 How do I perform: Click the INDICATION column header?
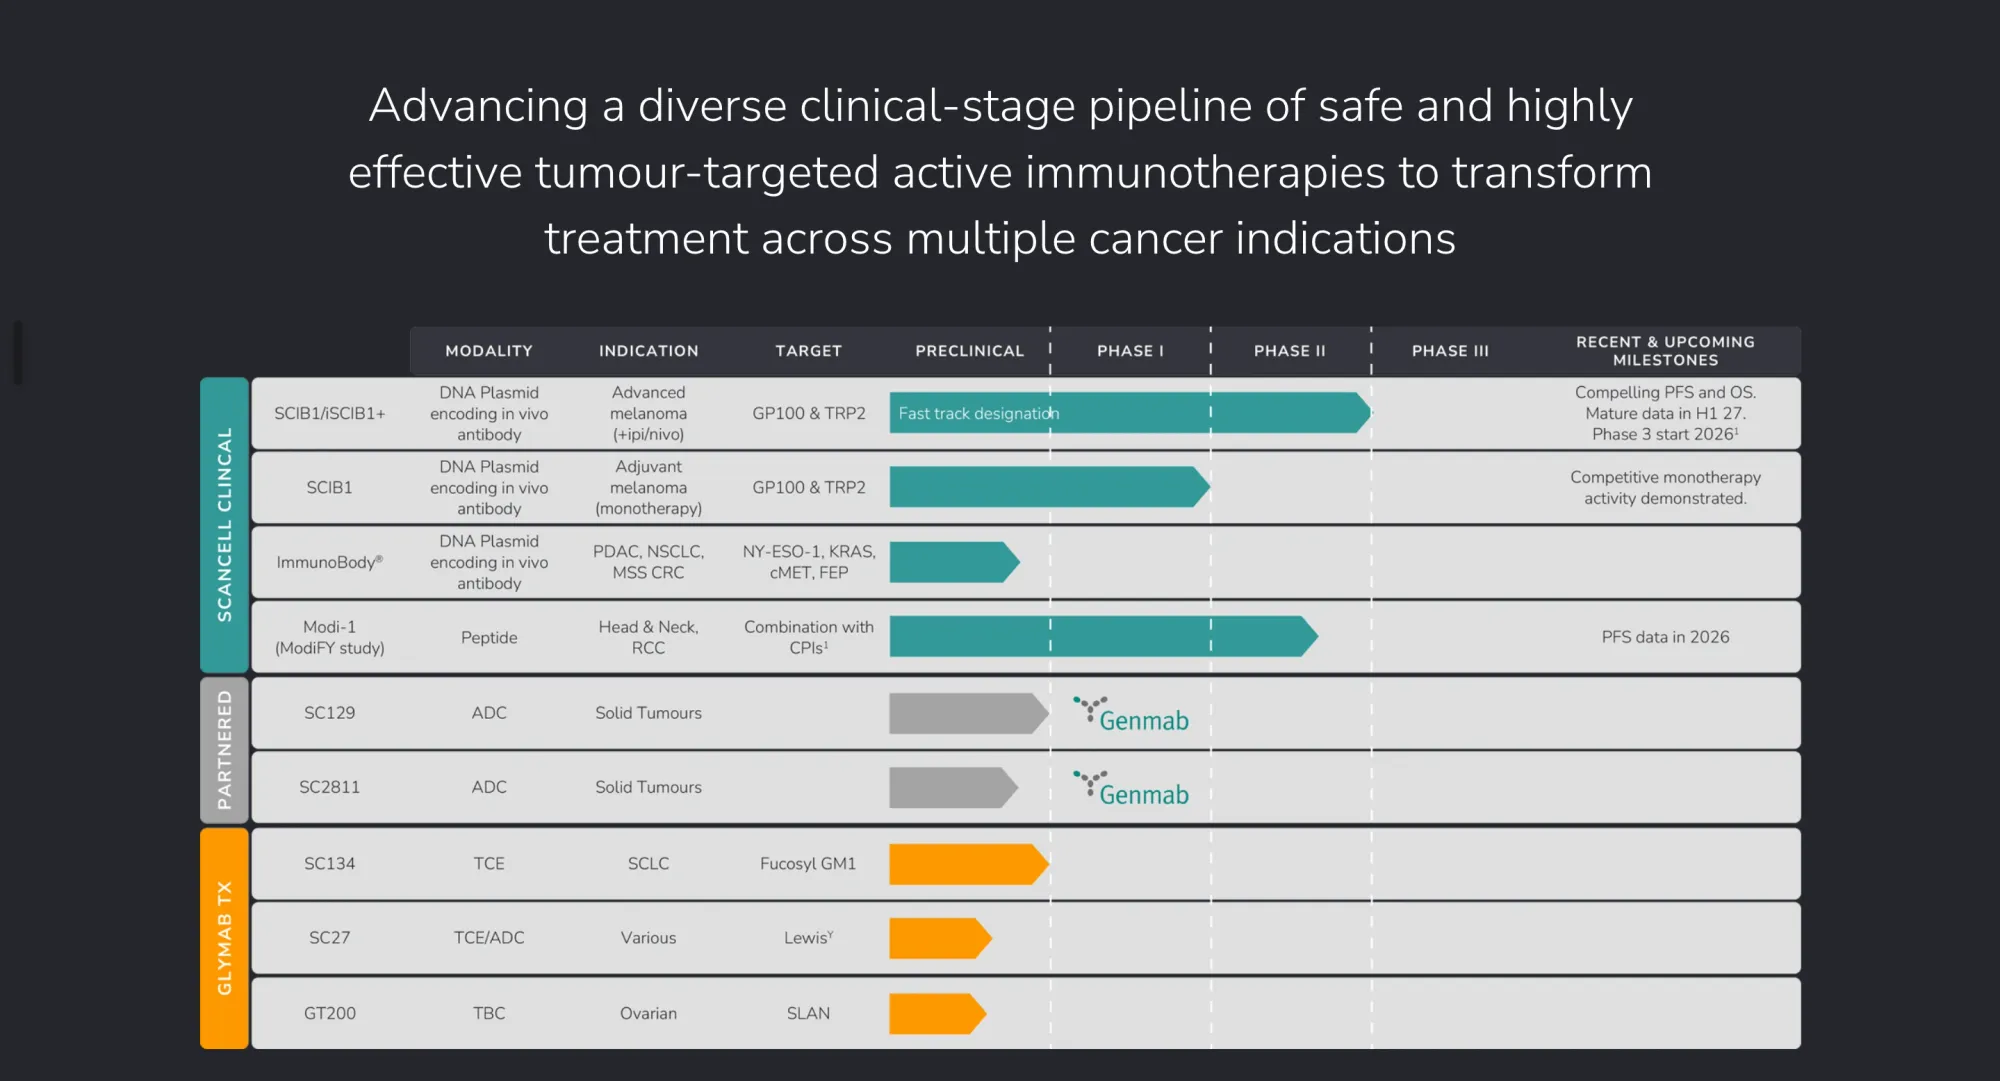pyautogui.click(x=649, y=351)
